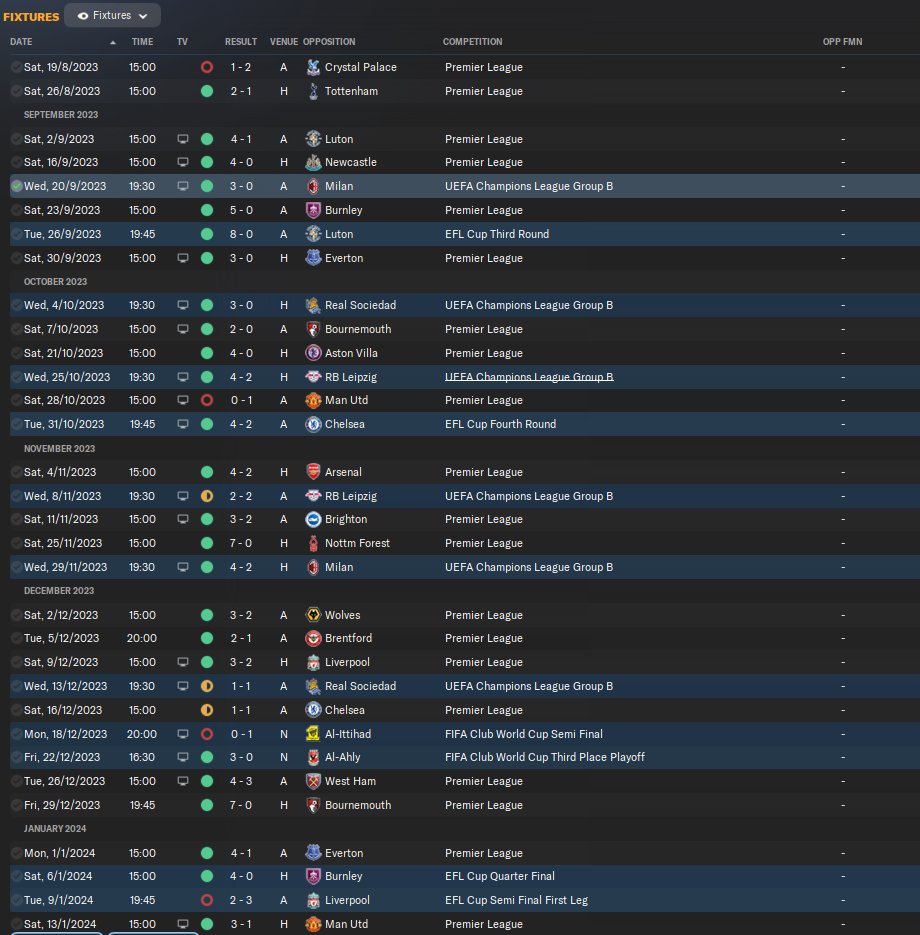The image size is (920, 935).
Task: Click Chelsea badge on 31/10/2023 row
Action: click(313, 424)
